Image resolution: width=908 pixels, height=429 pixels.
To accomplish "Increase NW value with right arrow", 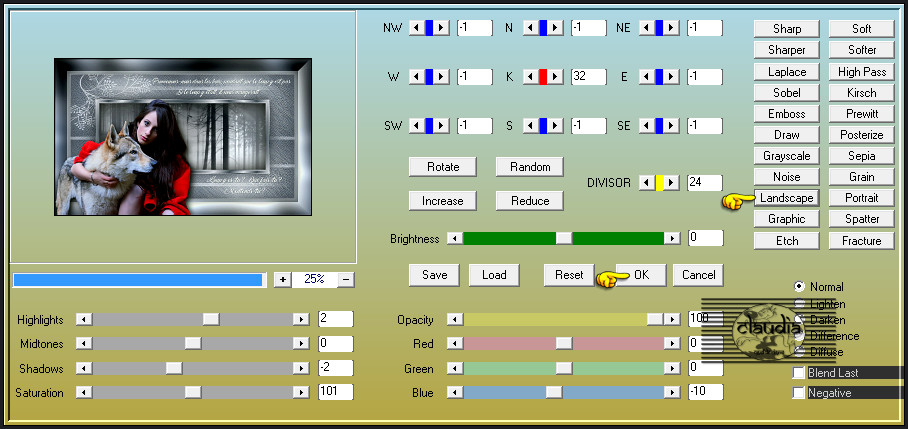I will tap(441, 28).
